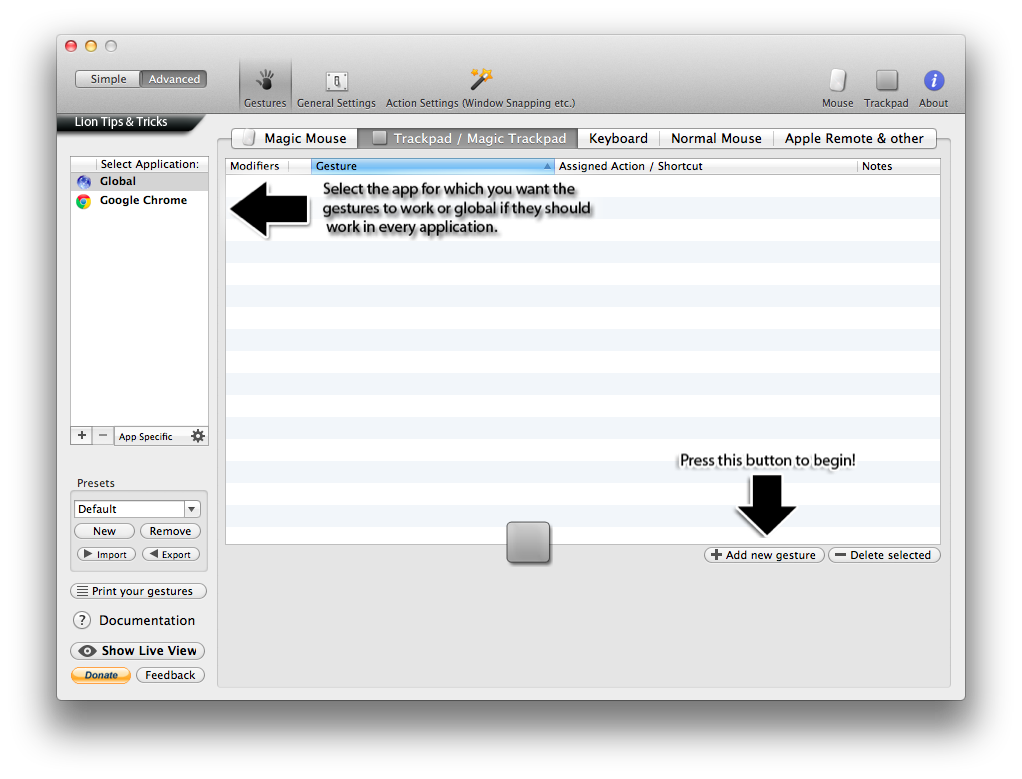Select the Magic Mouse tab

[x=295, y=139]
